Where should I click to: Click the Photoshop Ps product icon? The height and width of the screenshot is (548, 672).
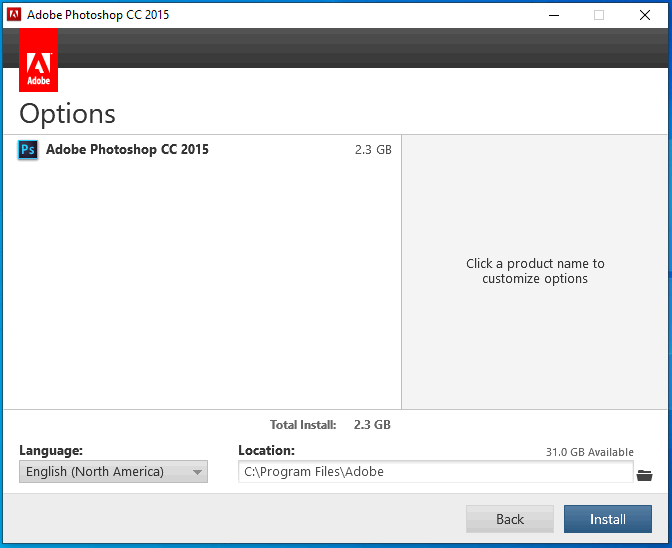(28, 150)
